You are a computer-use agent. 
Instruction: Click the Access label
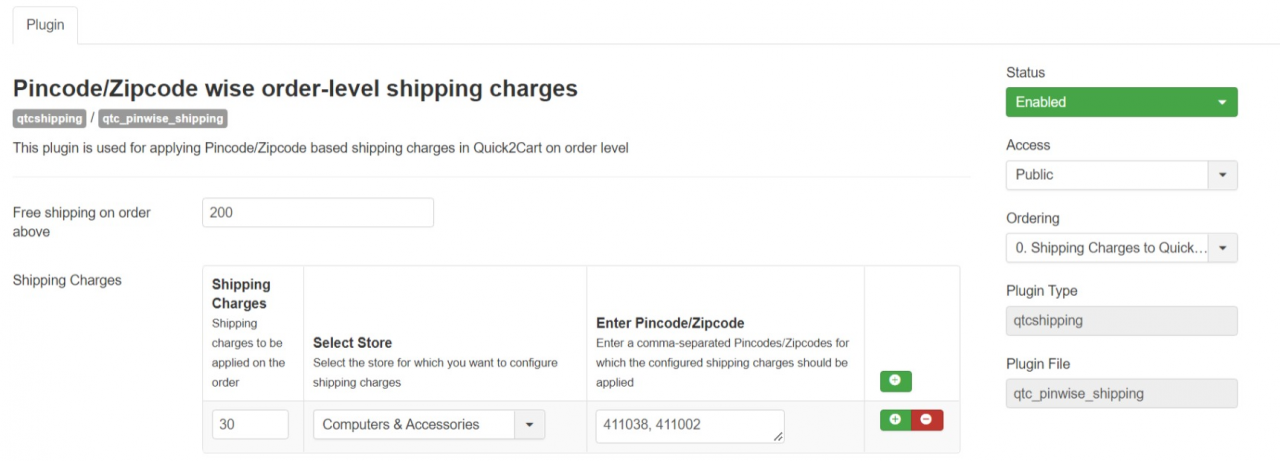tap(1028, 145)
